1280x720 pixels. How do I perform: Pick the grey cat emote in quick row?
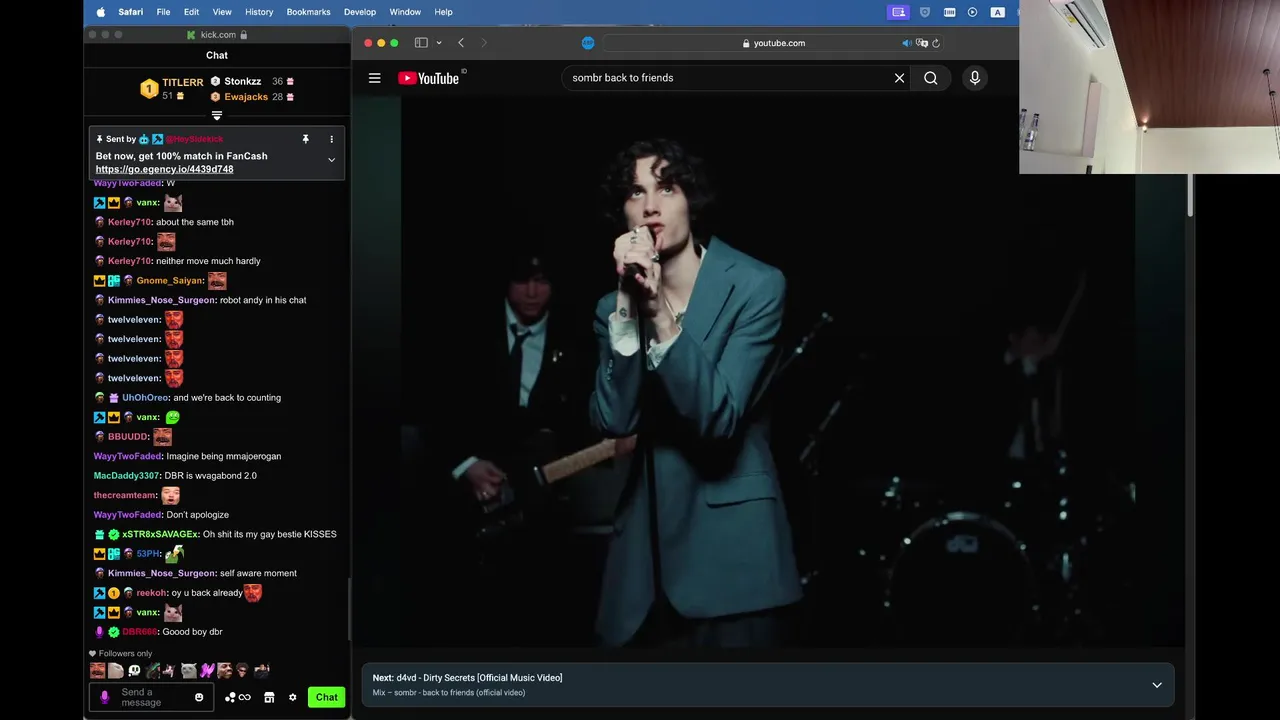pyautogui.click(x=189, y=671)
